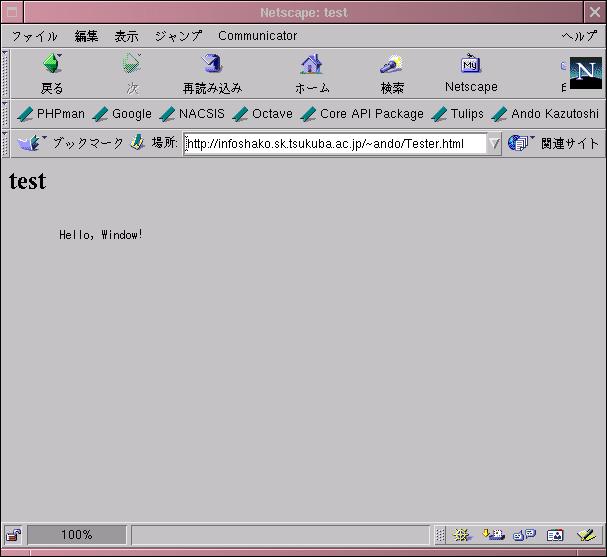Open Mail inbox from component bar
Screen dimensions: 607x557
tap(493, 535)
